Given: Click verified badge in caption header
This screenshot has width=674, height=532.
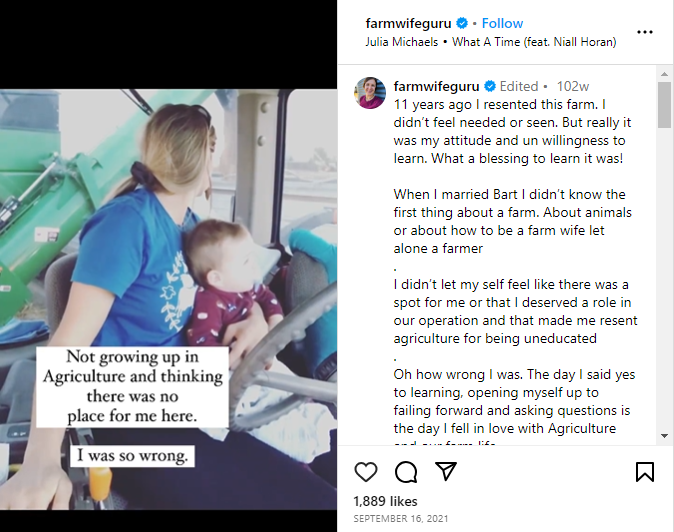Looking at the screenshot, I should click(490, 86).
